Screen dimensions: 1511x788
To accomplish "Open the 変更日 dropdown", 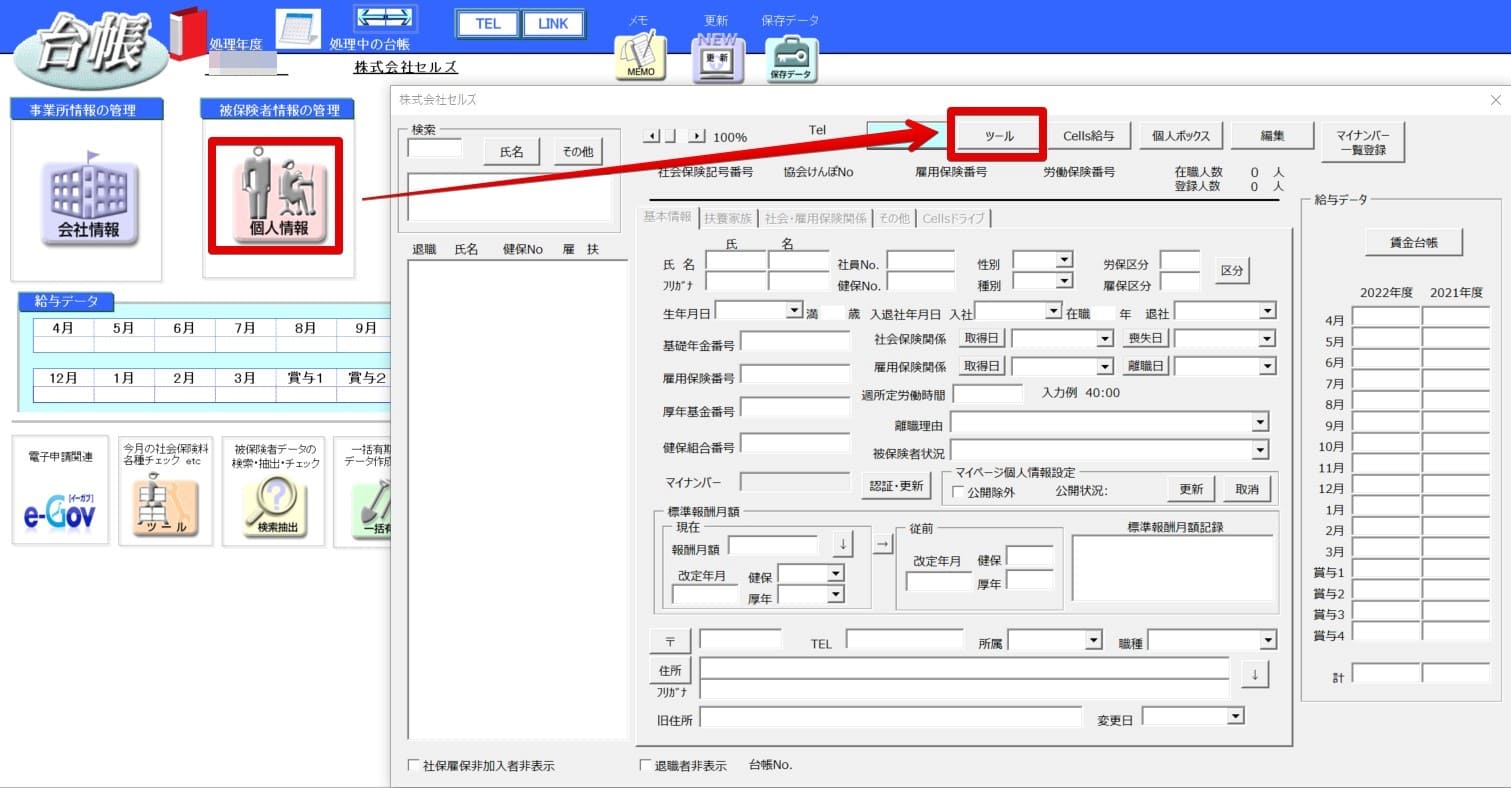I will [x=1236, y=716].
